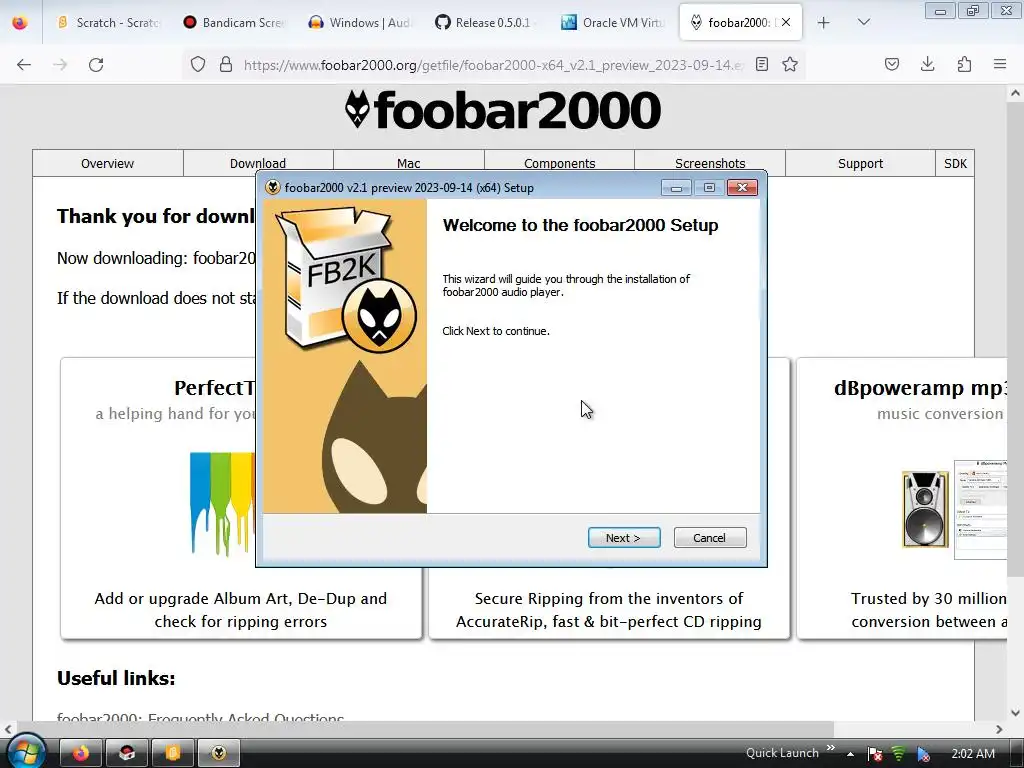Click the 'Useful links:' heading
1024x768 pixels.
click(x=116, y=678)
